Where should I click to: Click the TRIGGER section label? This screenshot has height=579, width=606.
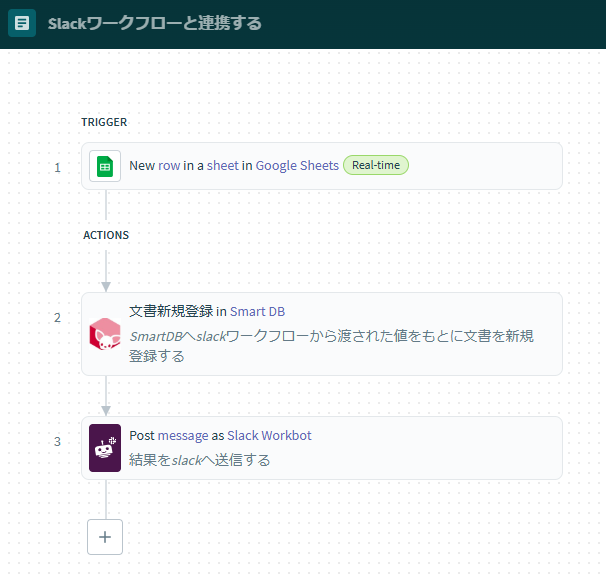pyautogui.click(x=104, y=122)
